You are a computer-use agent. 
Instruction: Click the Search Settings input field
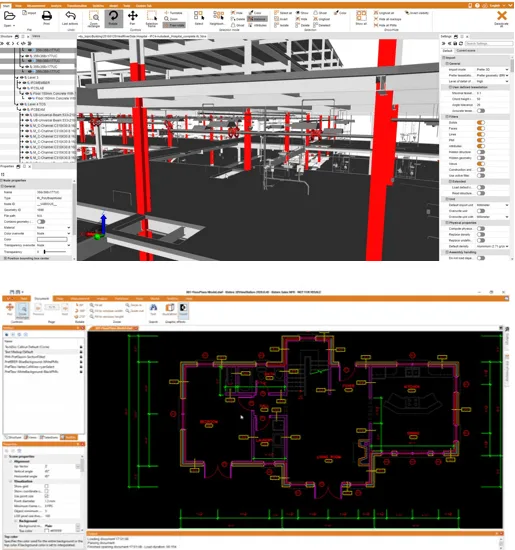click(489, 43)
